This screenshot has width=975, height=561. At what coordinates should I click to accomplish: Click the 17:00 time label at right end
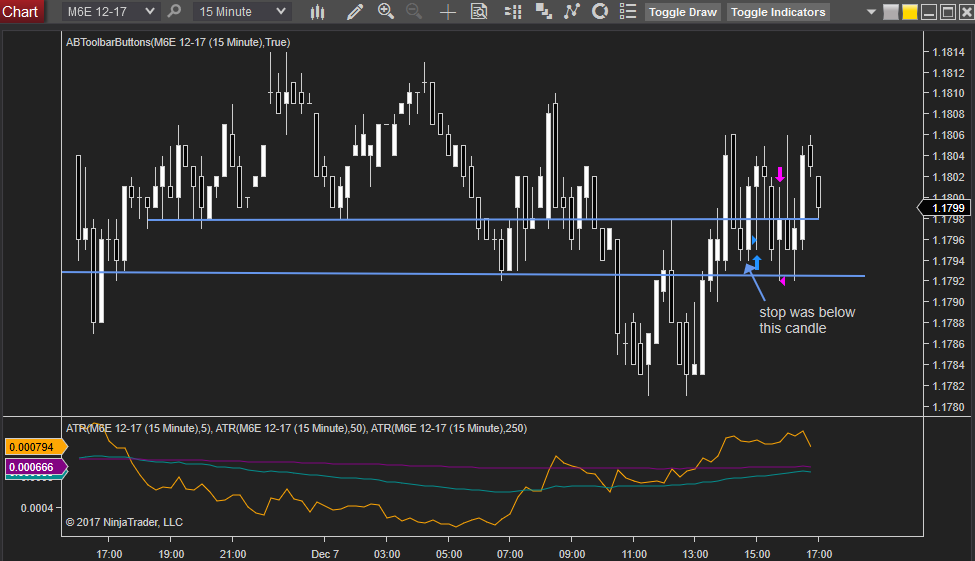[x=818, y=554]
